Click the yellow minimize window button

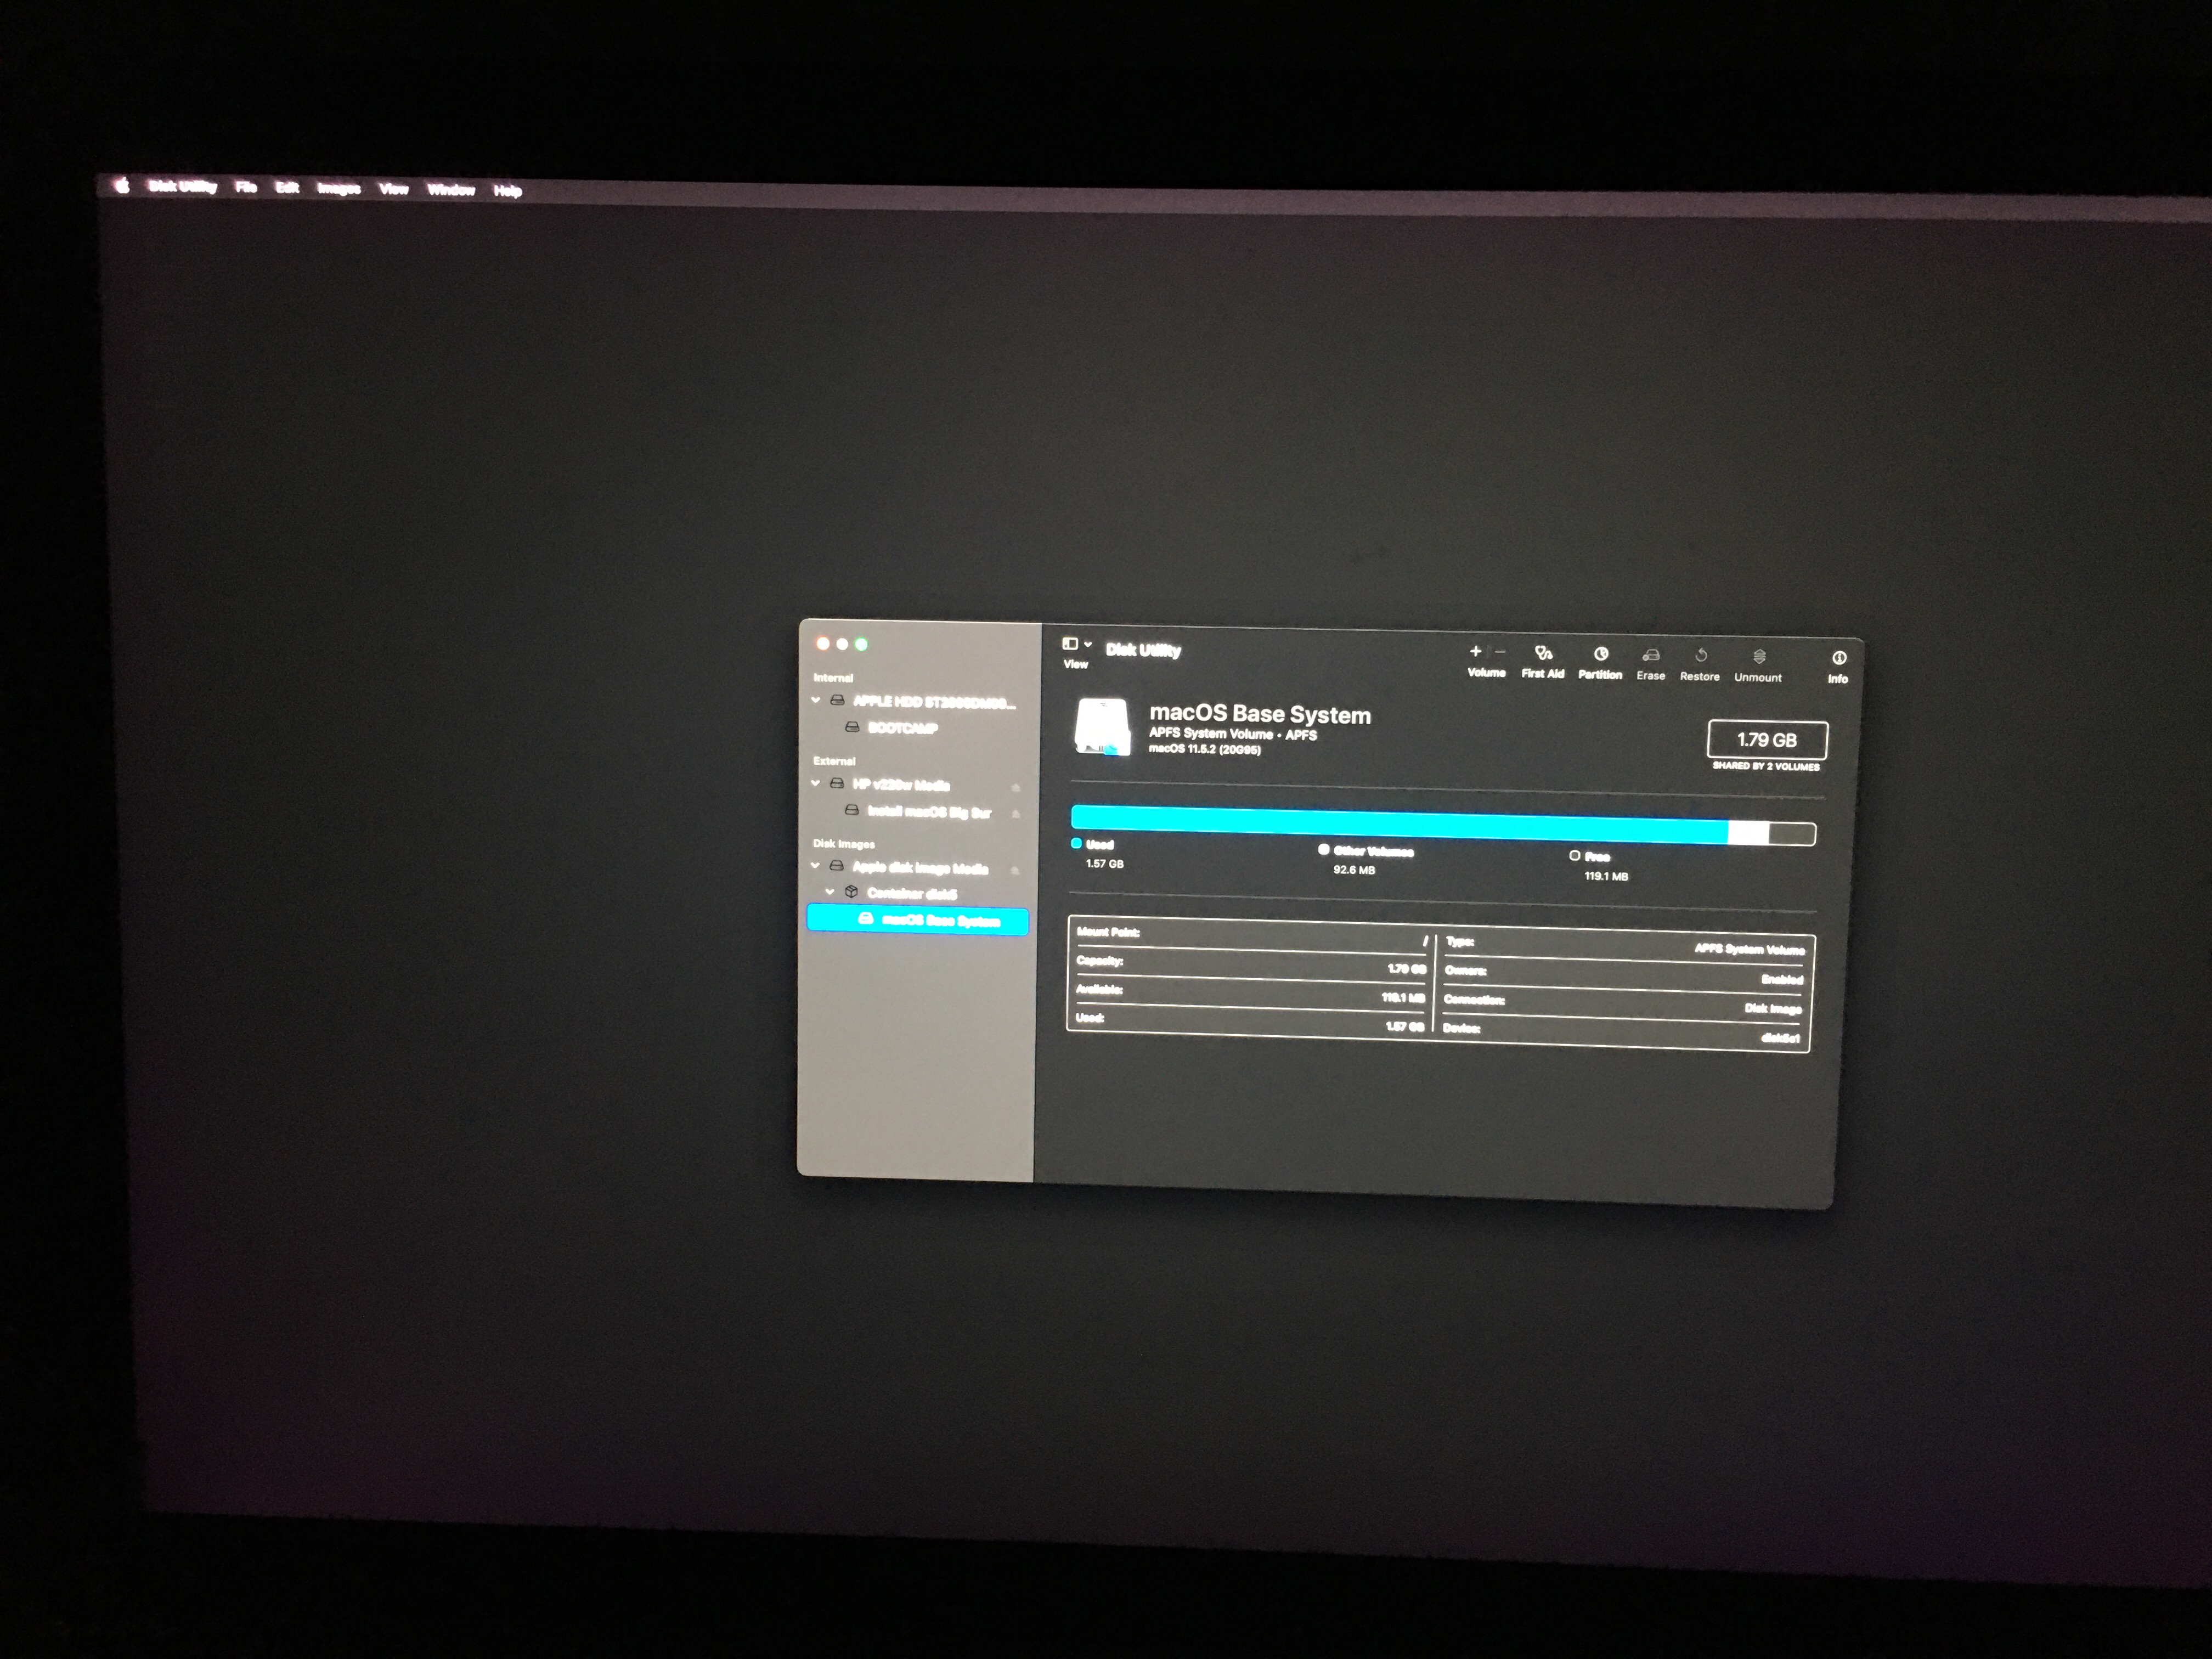point(842,644)
